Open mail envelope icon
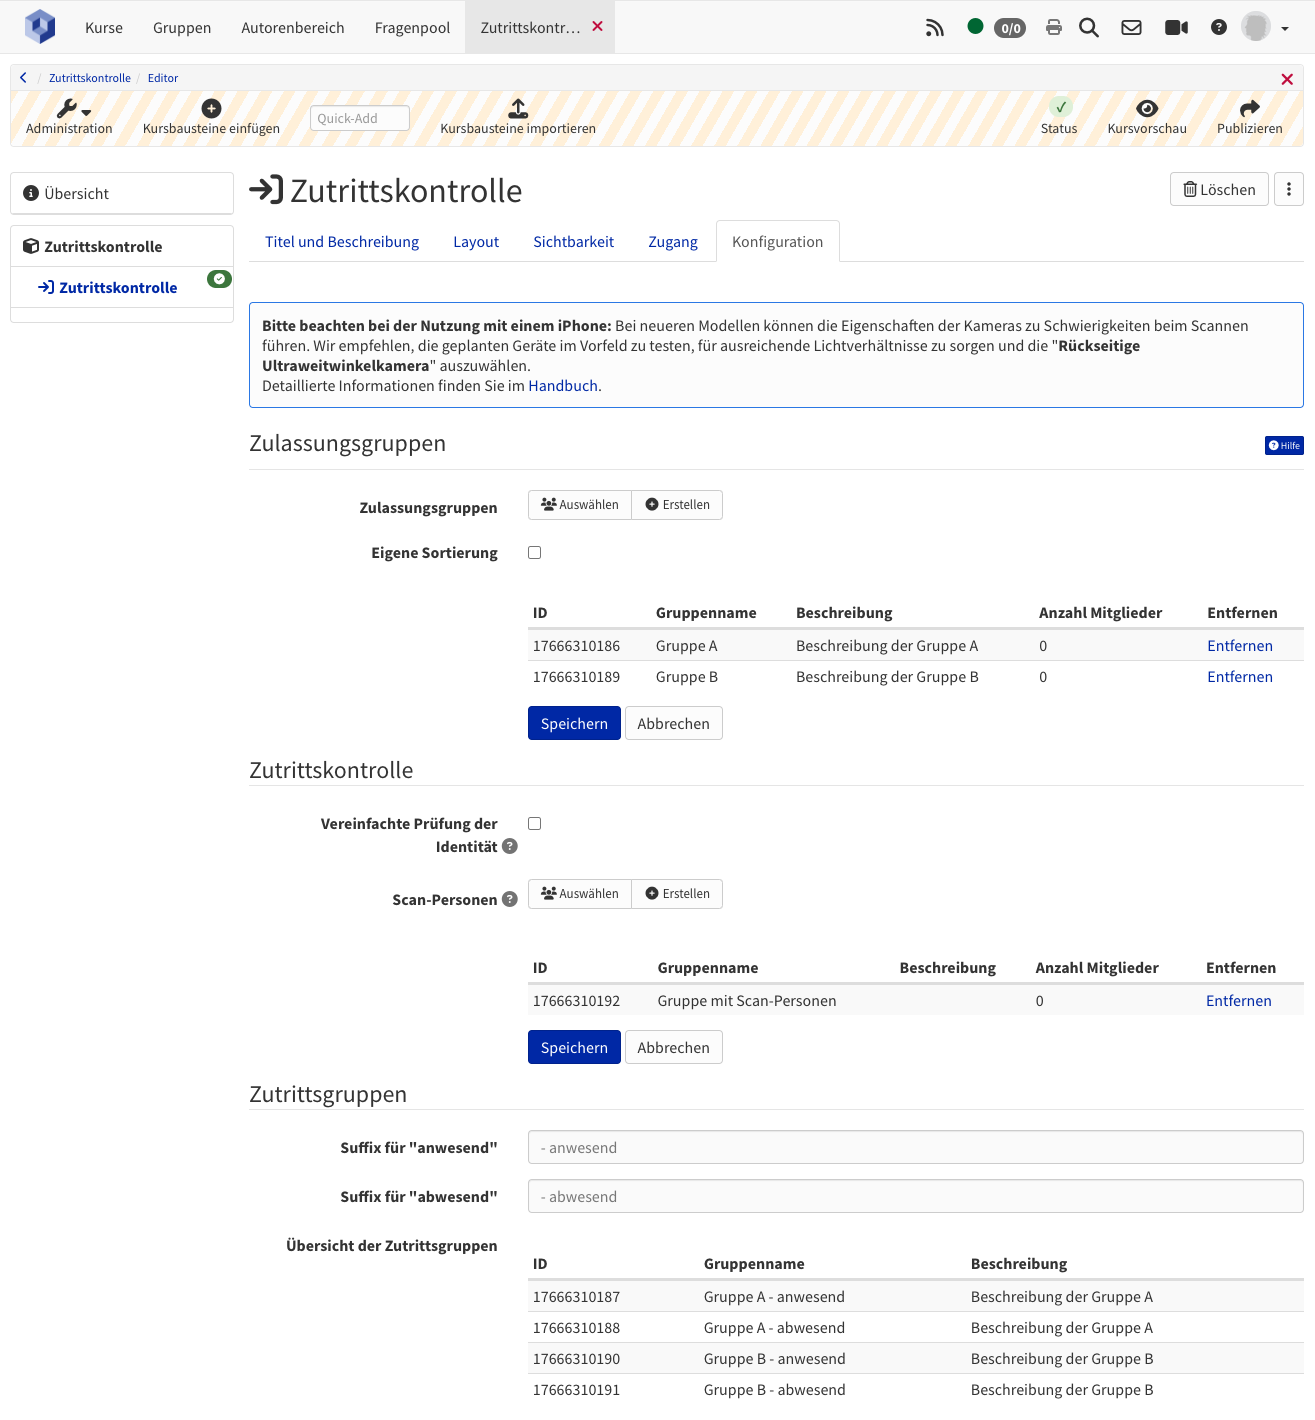Image resolution: width=1315 pixels, height=1420 pixels. (x=1131, y=28)
